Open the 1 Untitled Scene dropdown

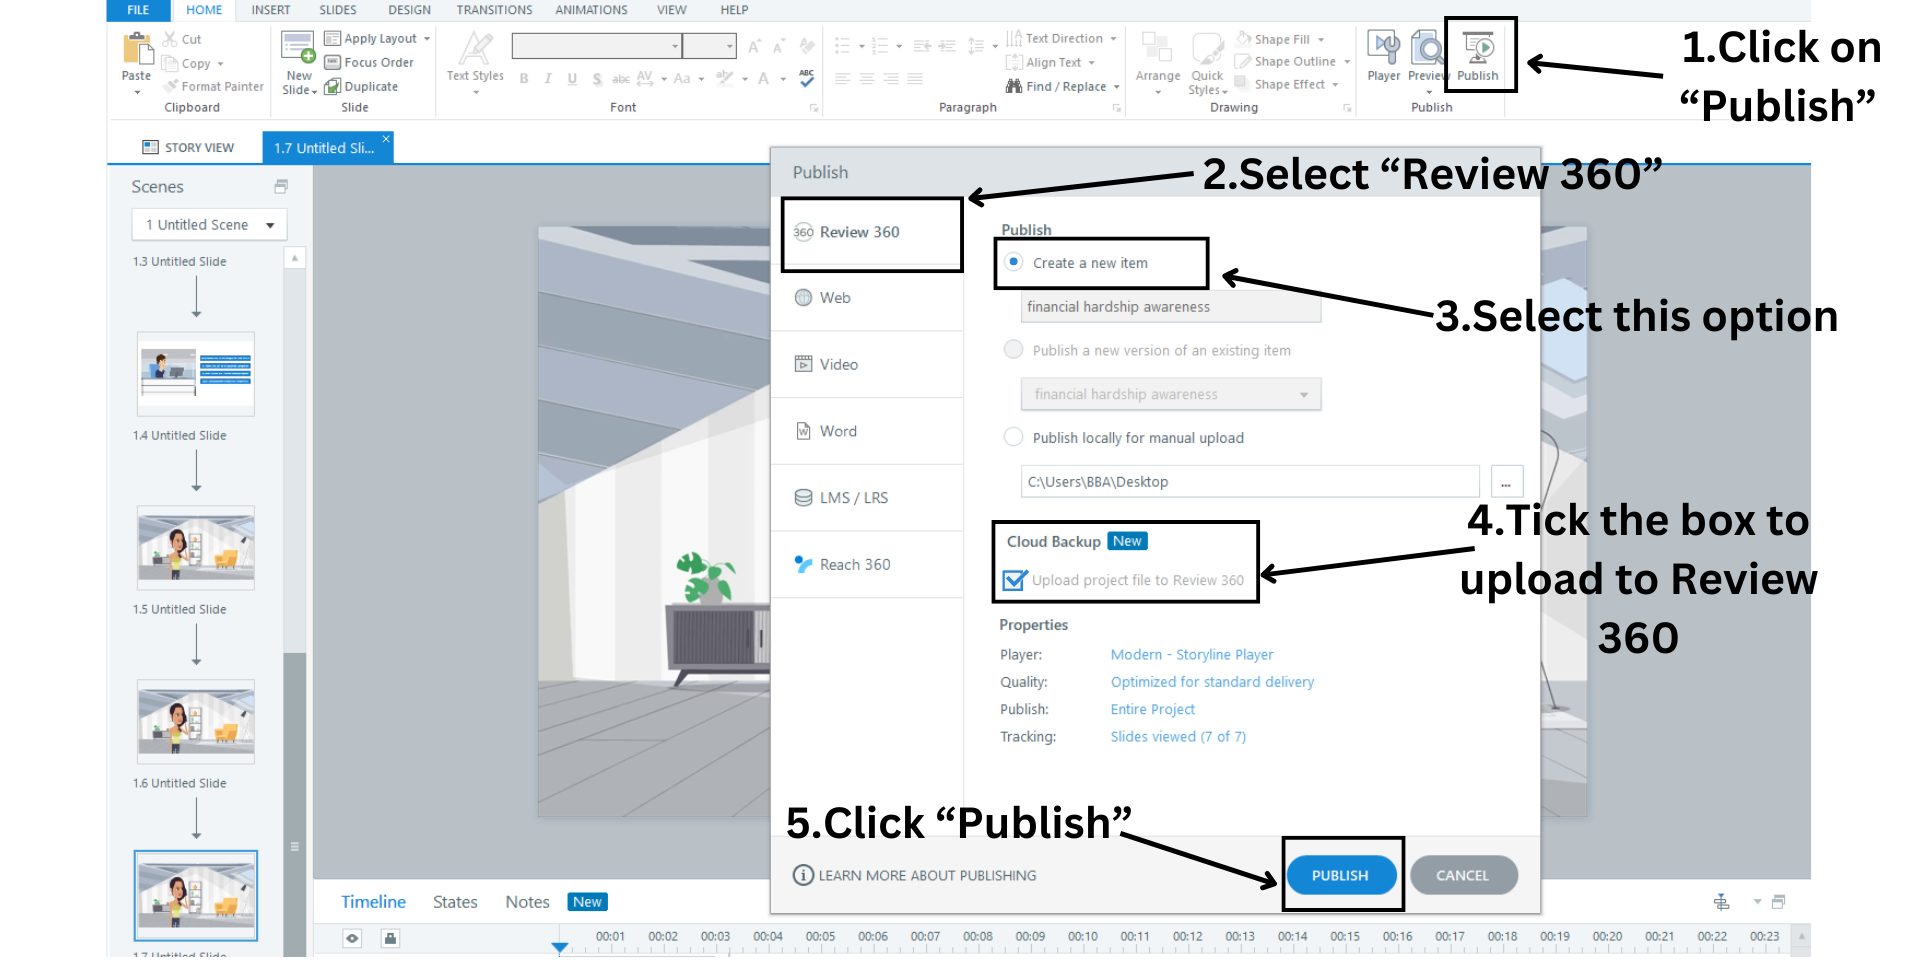point(209,225)
